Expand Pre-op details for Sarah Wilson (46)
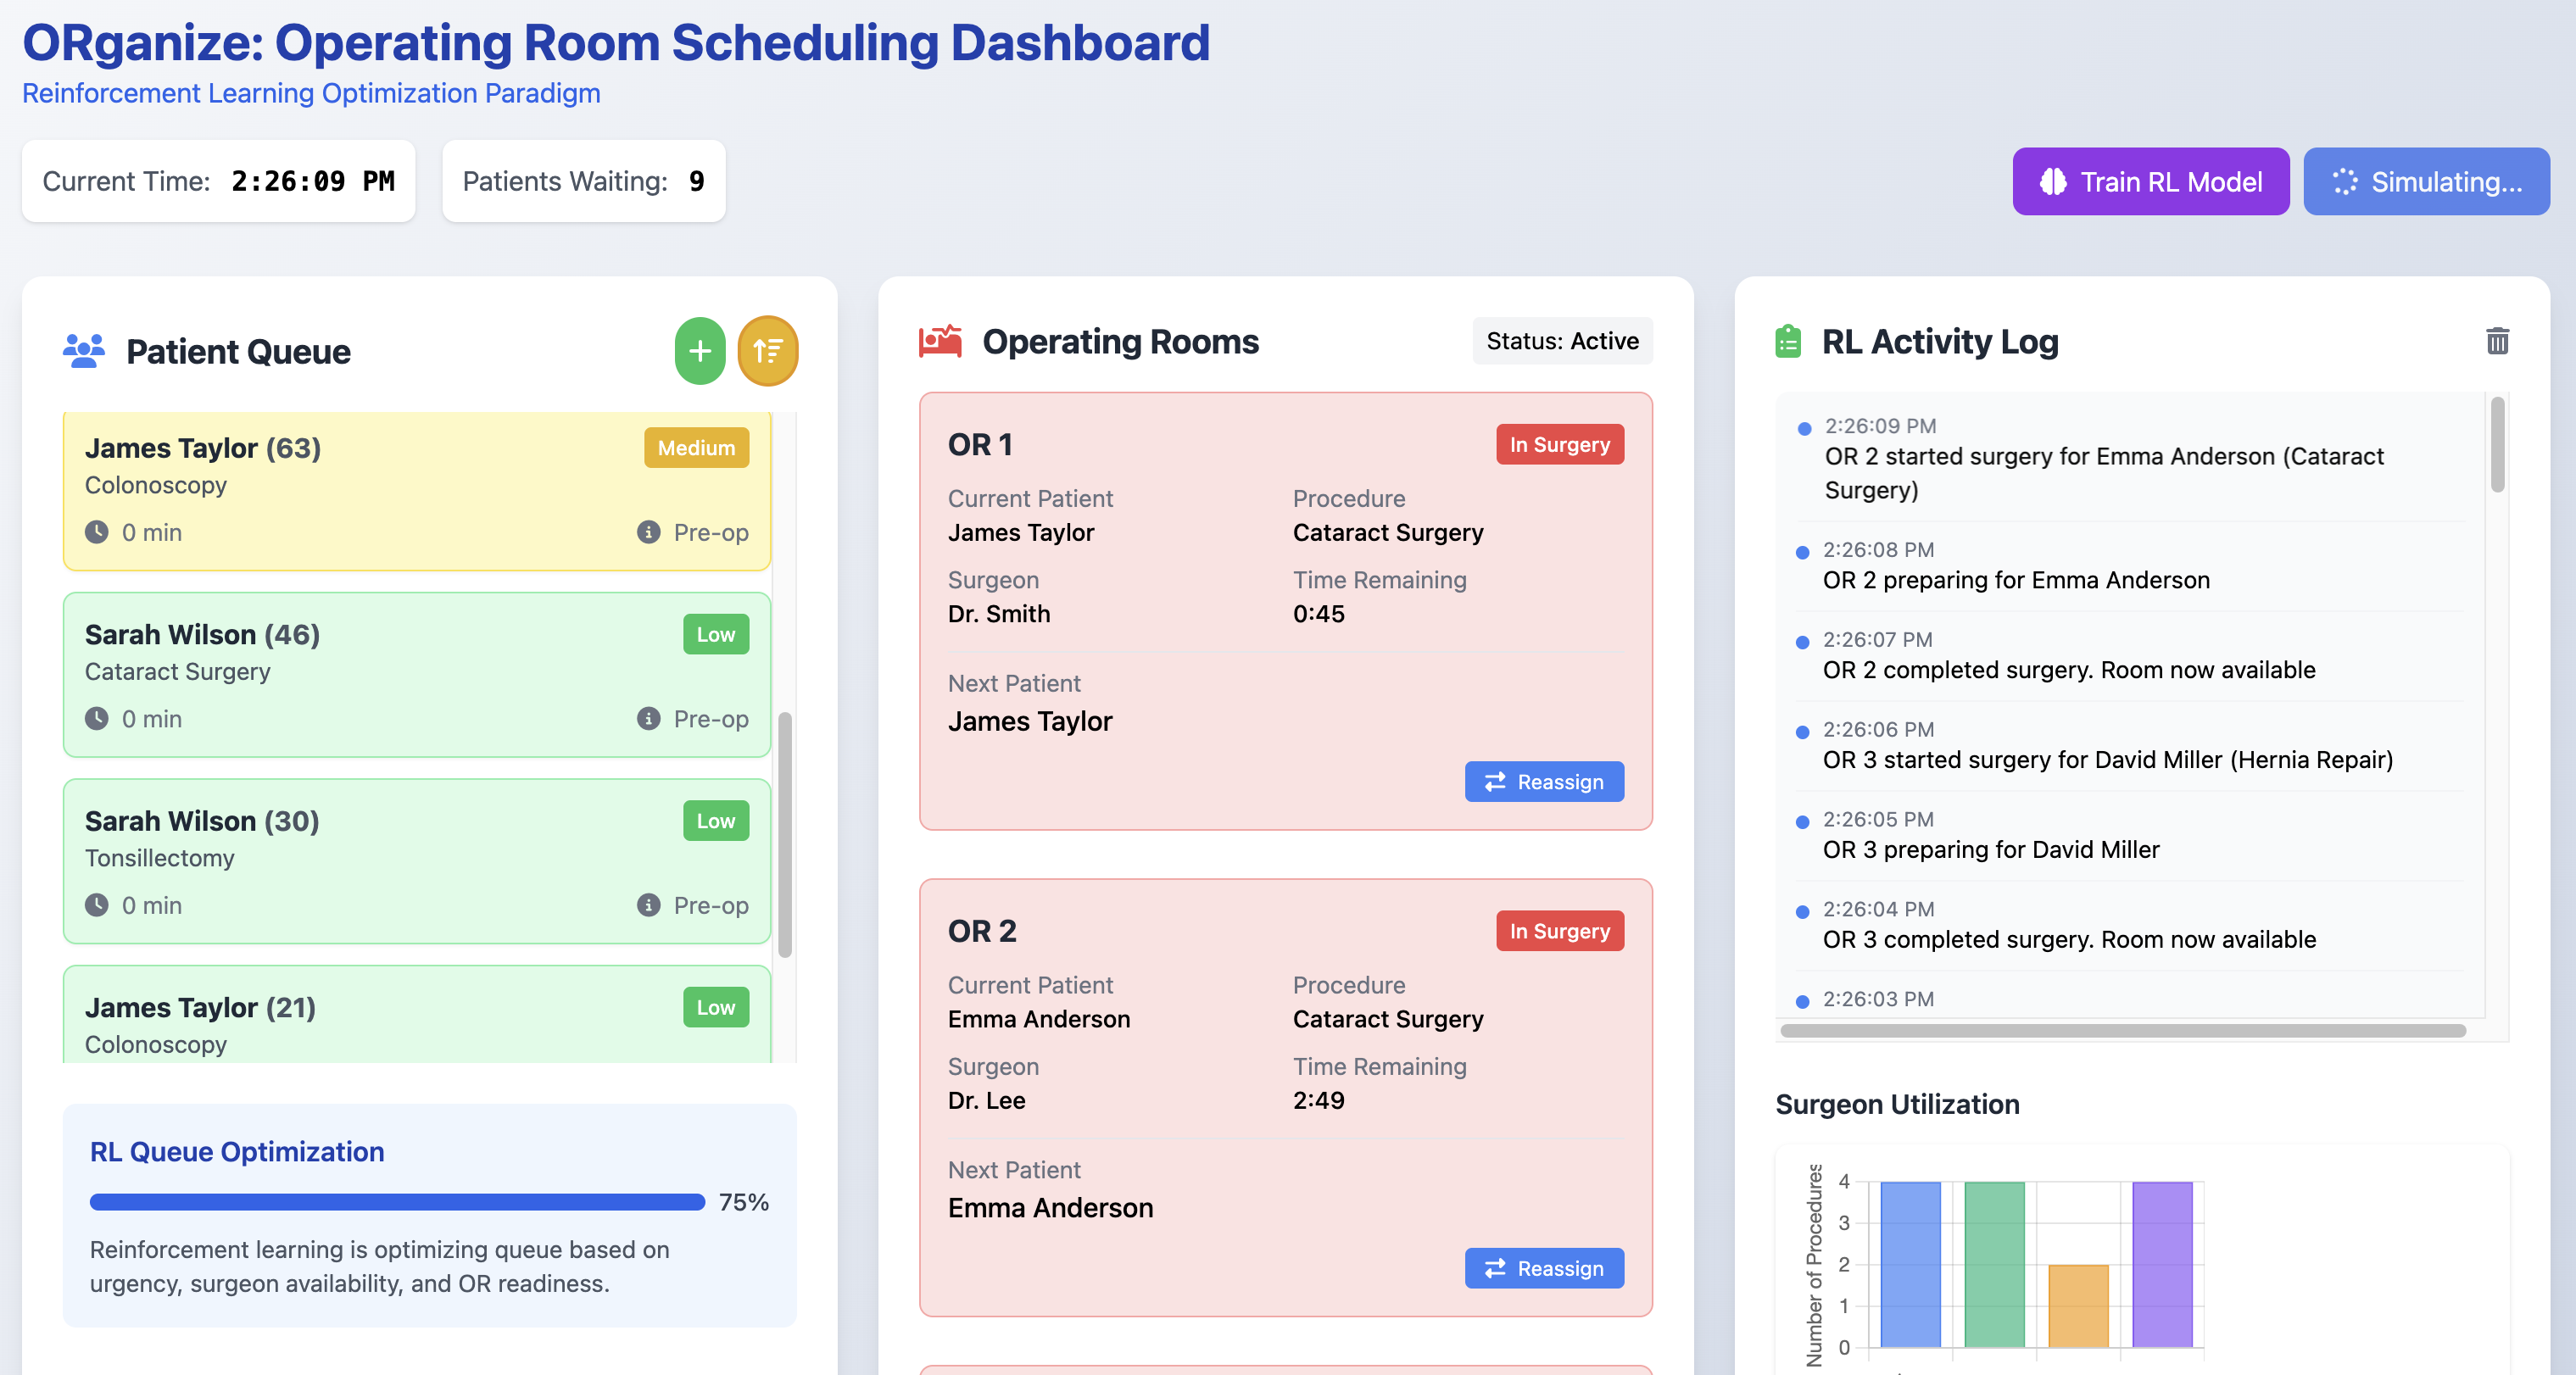The width and height of the screenshot is (2576, 1375). pos(648,718)
